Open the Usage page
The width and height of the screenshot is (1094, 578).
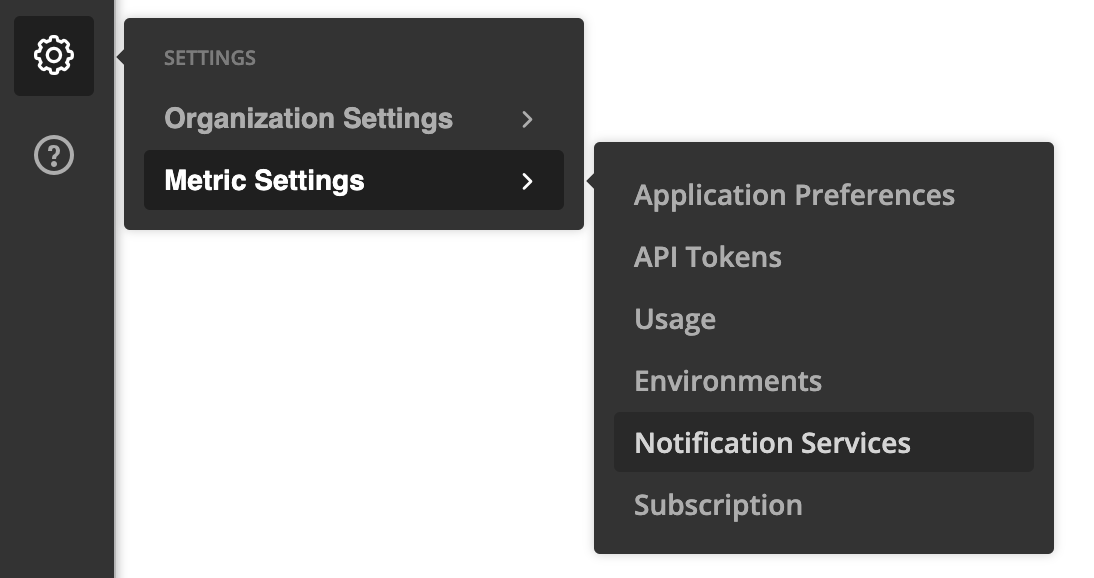pyautogui.click(x=675, y=319)
